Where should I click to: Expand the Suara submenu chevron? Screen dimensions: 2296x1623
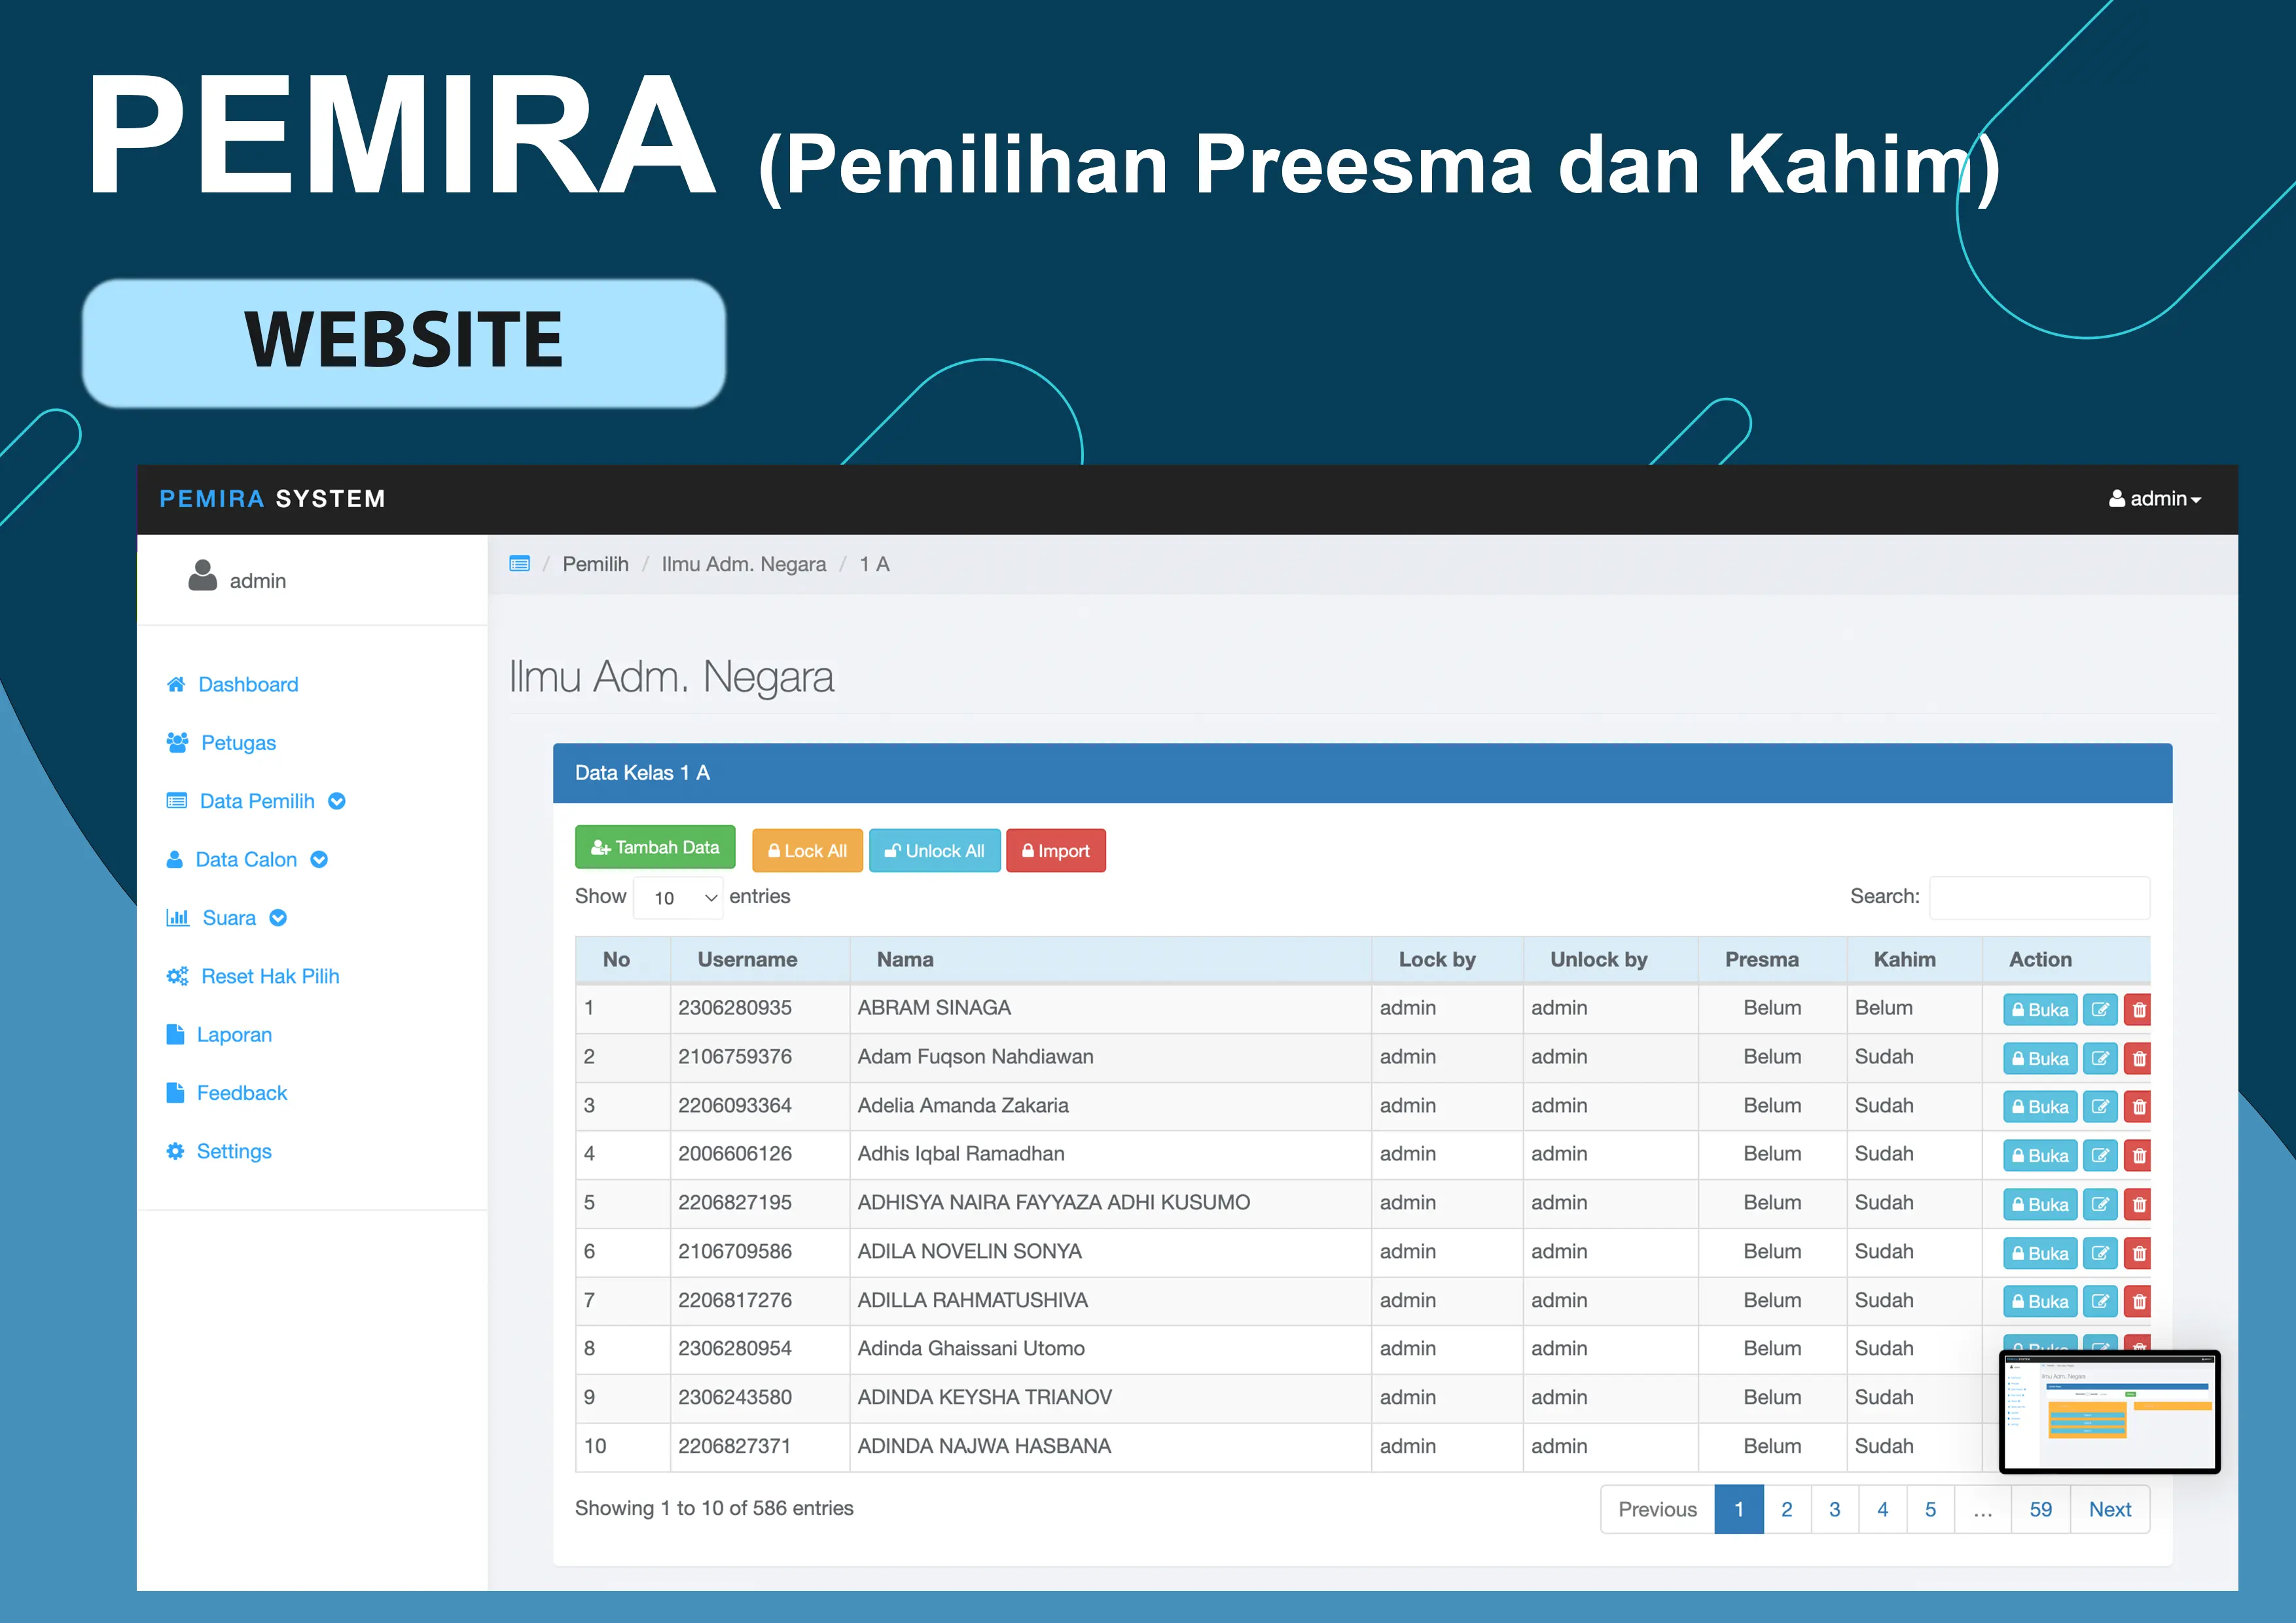coord(278,918)
